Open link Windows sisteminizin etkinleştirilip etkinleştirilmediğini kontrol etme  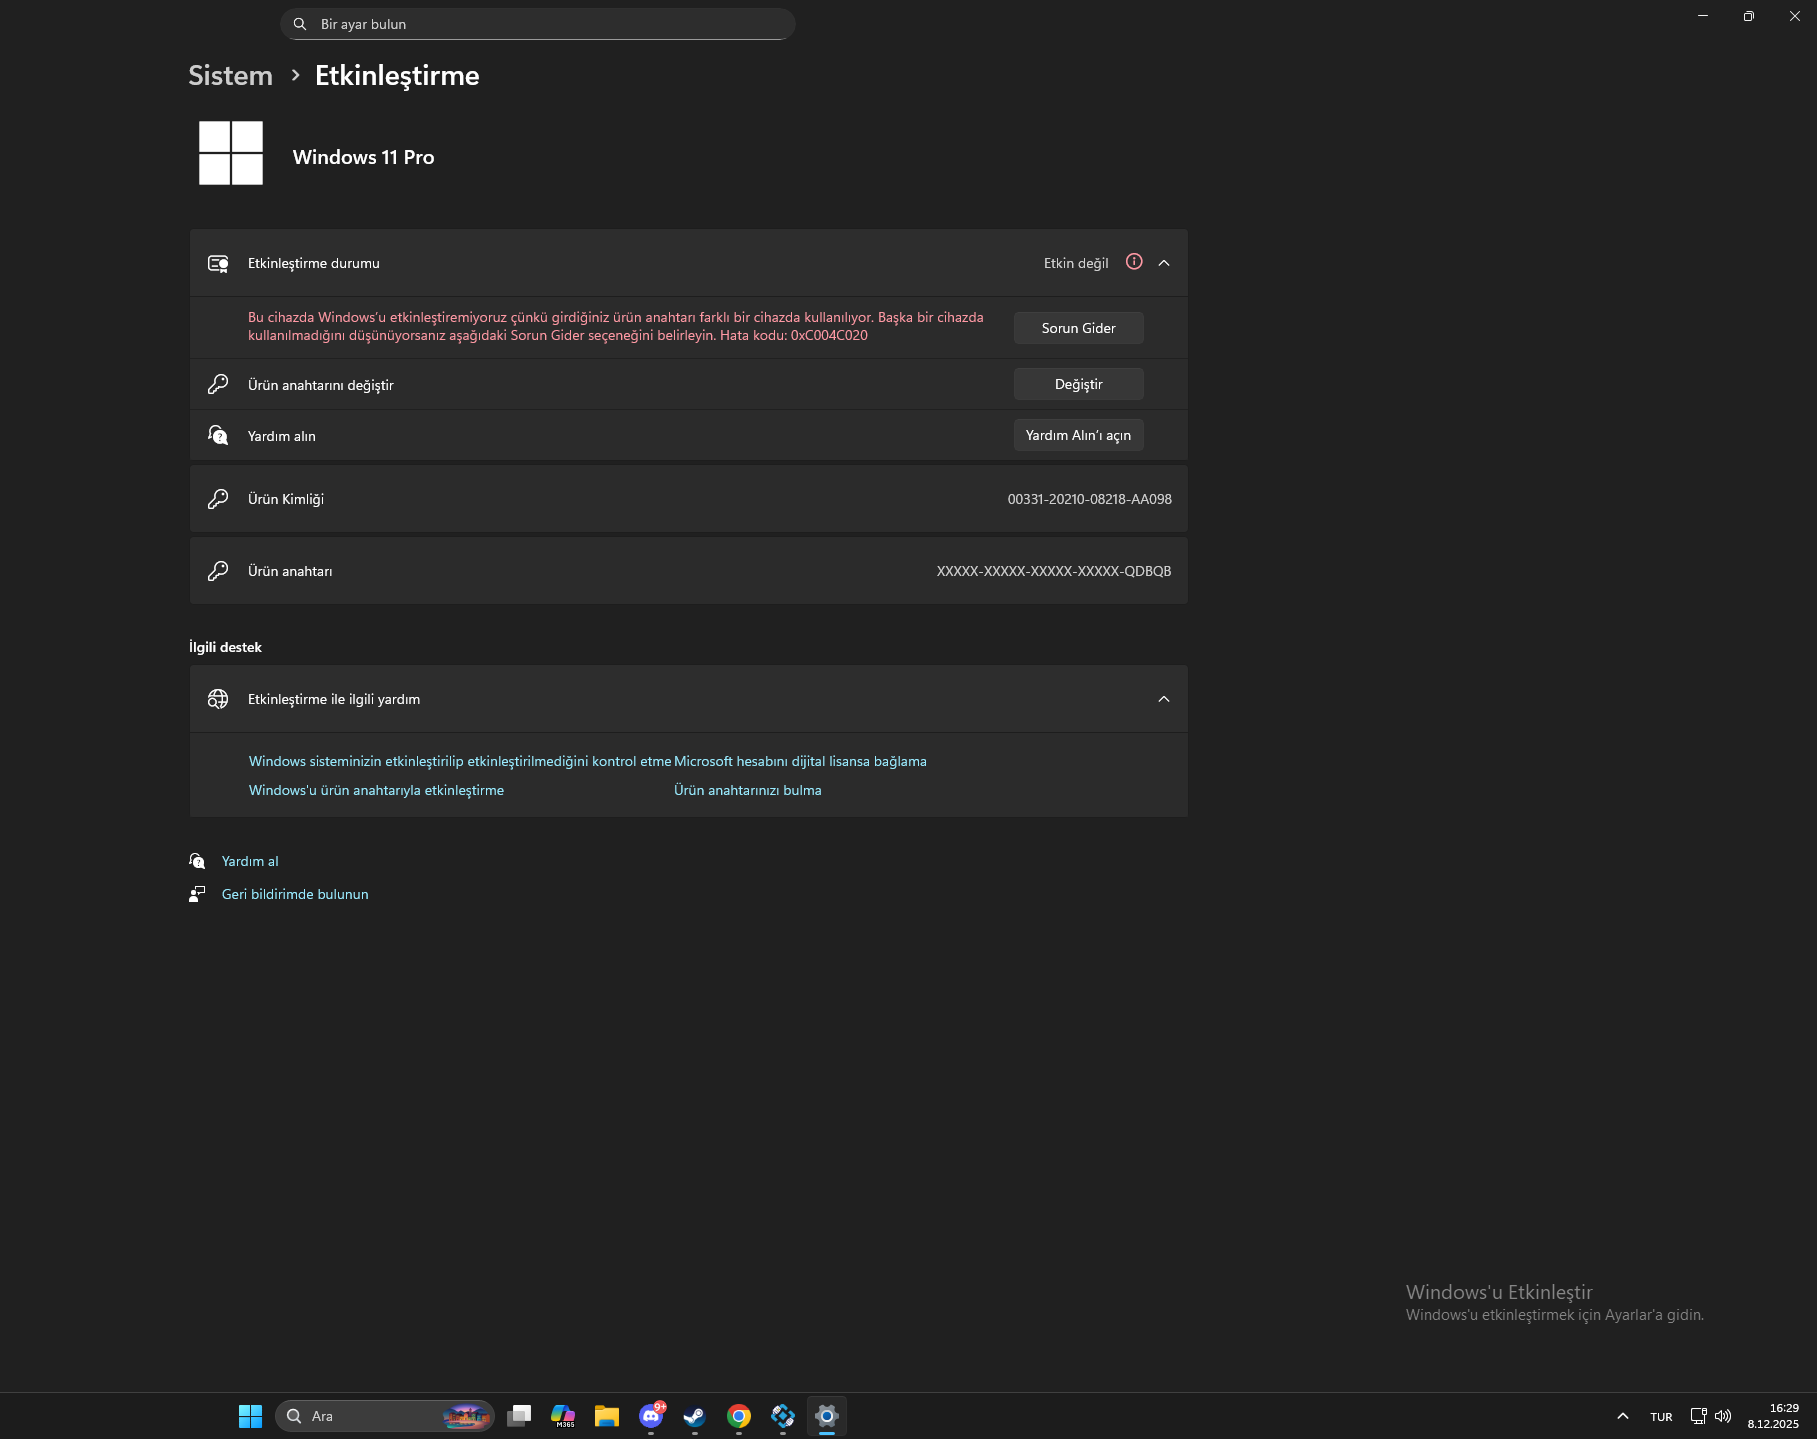click(x=460, y=761)
